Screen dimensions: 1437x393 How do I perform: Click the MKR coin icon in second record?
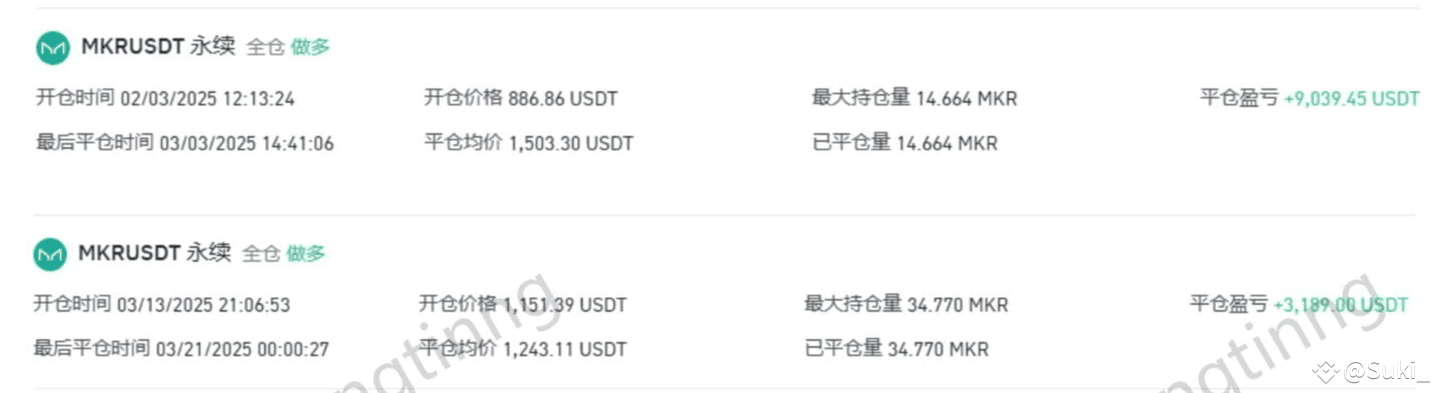pyautogui.click(x=50, y=254)
